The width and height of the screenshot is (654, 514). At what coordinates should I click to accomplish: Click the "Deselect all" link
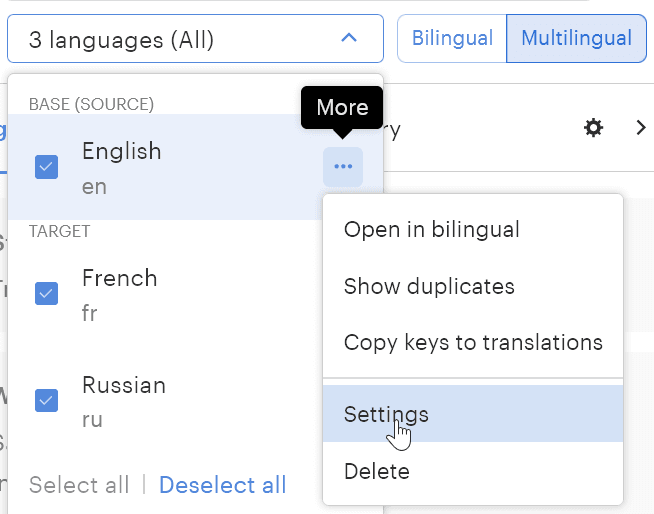222,485
